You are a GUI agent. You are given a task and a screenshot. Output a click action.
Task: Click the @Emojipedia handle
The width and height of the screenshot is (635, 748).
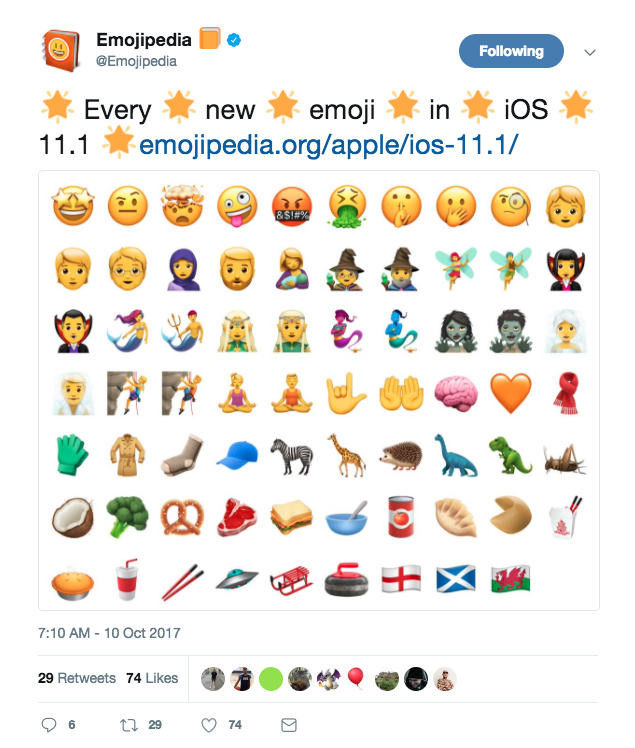[136, 60]
